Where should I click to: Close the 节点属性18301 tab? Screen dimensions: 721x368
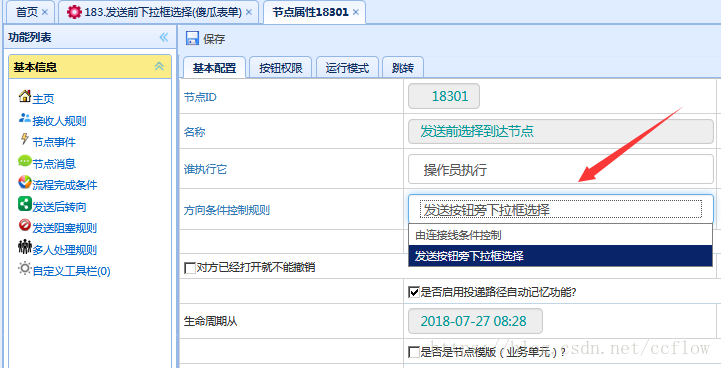[356, 12]
